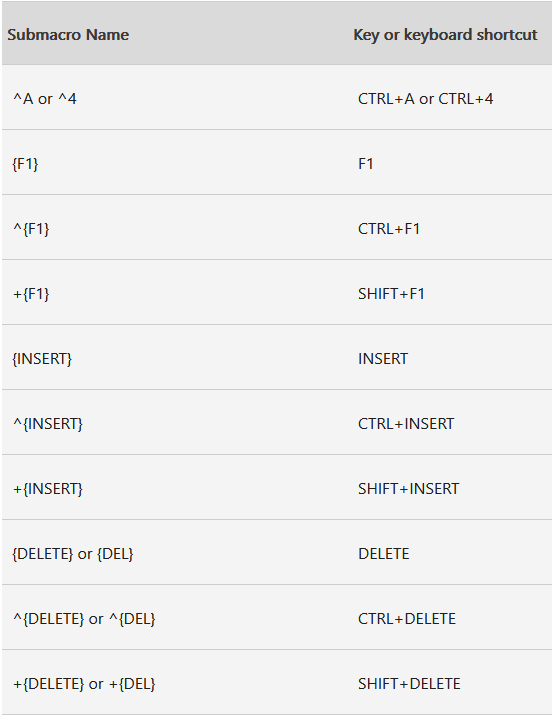
Task: Select the CTRL+A or CTRL+4 cell
Action: tap(425, 98)
